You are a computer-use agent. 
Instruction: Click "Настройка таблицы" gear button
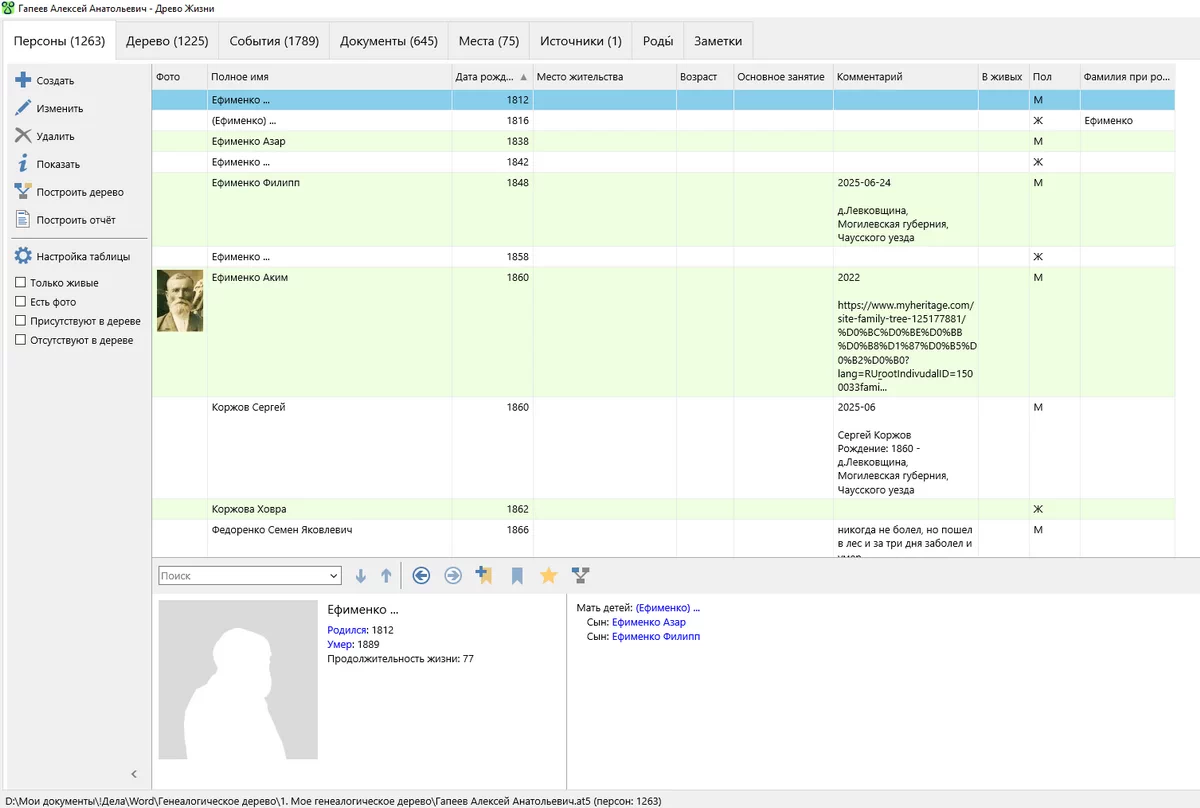(x=82, y=256)
